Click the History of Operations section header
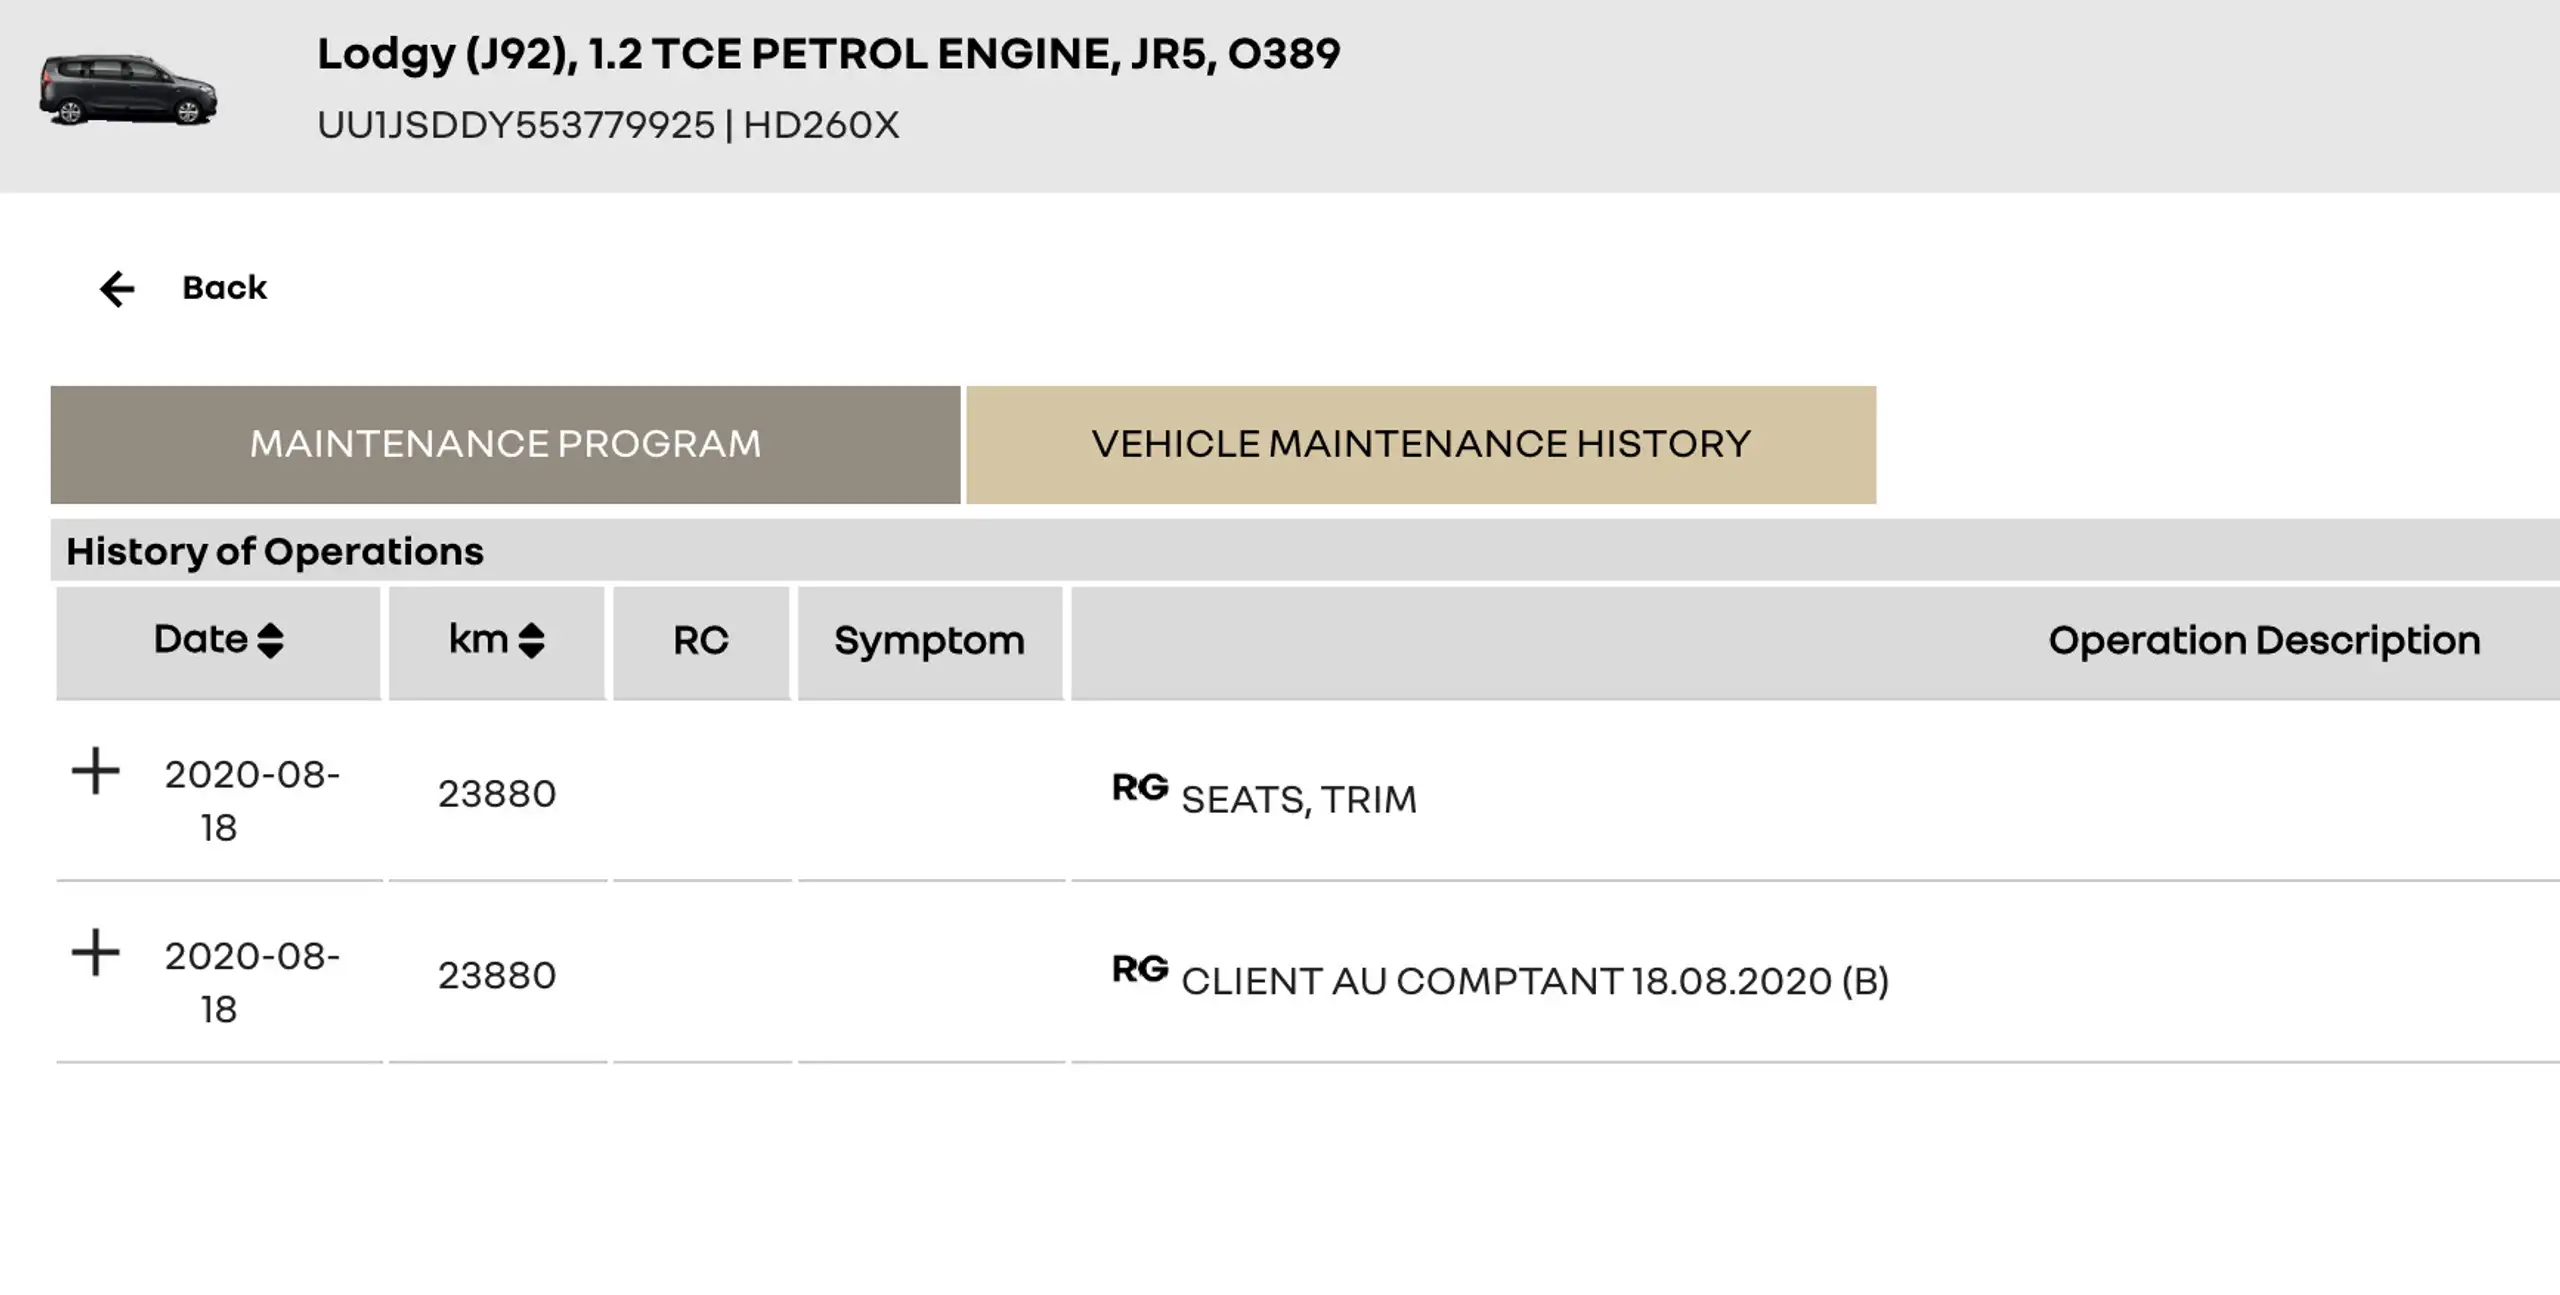The width and height of the screenshot is (2560, 1295). (275, 551)
